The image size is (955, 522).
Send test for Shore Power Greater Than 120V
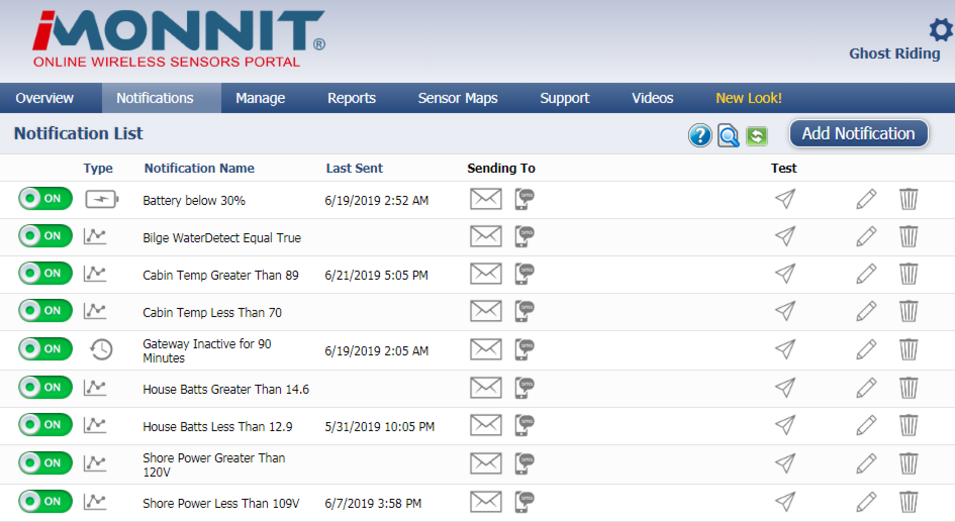tap(785, 463)
